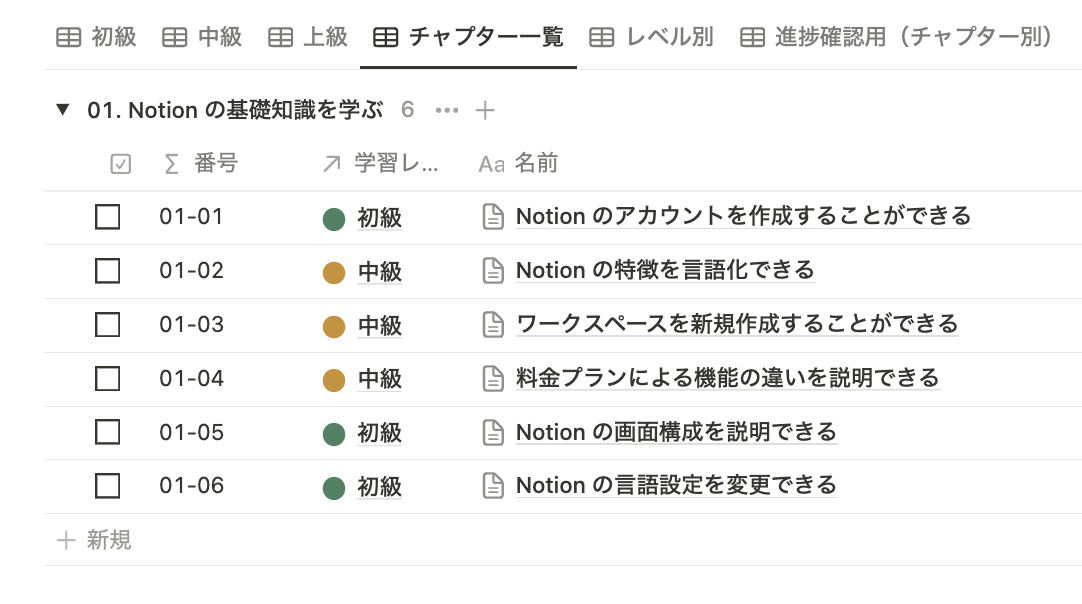Click the 学習レ... relation column header
This screenshot has width=1082, height=604.
(380, 164)
